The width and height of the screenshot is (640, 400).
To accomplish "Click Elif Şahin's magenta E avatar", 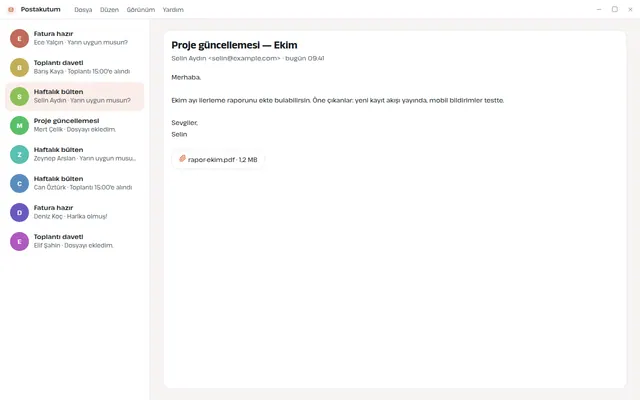I will pos(19,241).
